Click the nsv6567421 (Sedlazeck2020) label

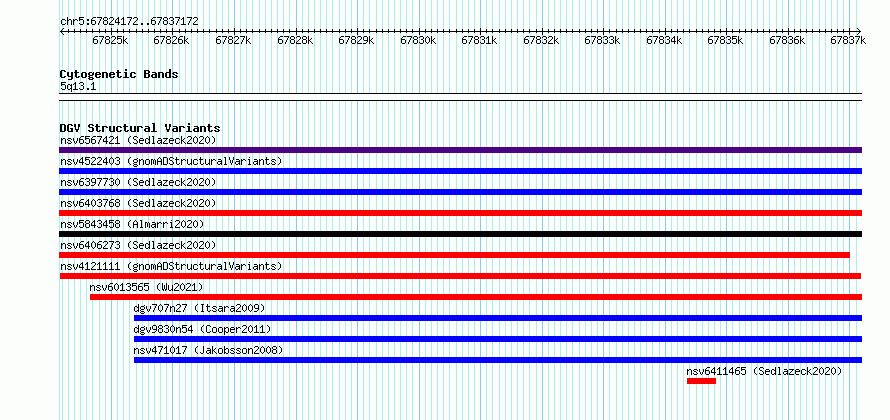click(138, 140)
